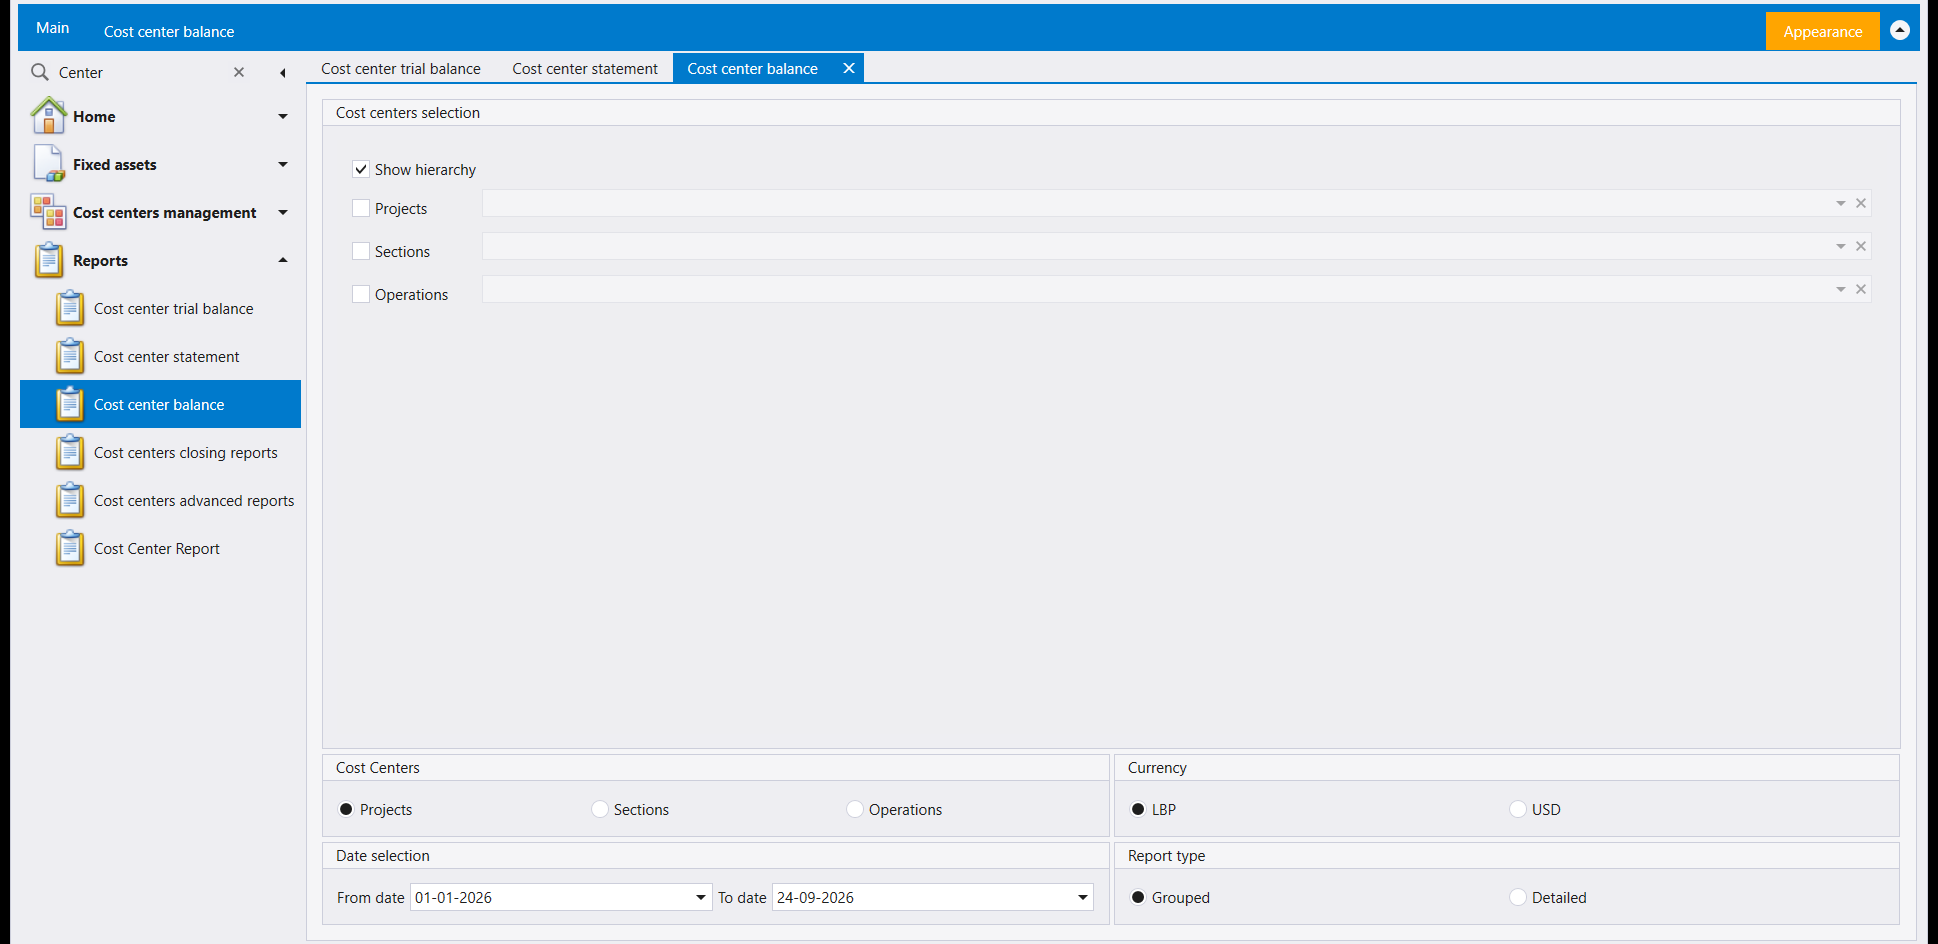Click the Fixed assets document icon
The image size is (1938, 944).
[48, 164]
